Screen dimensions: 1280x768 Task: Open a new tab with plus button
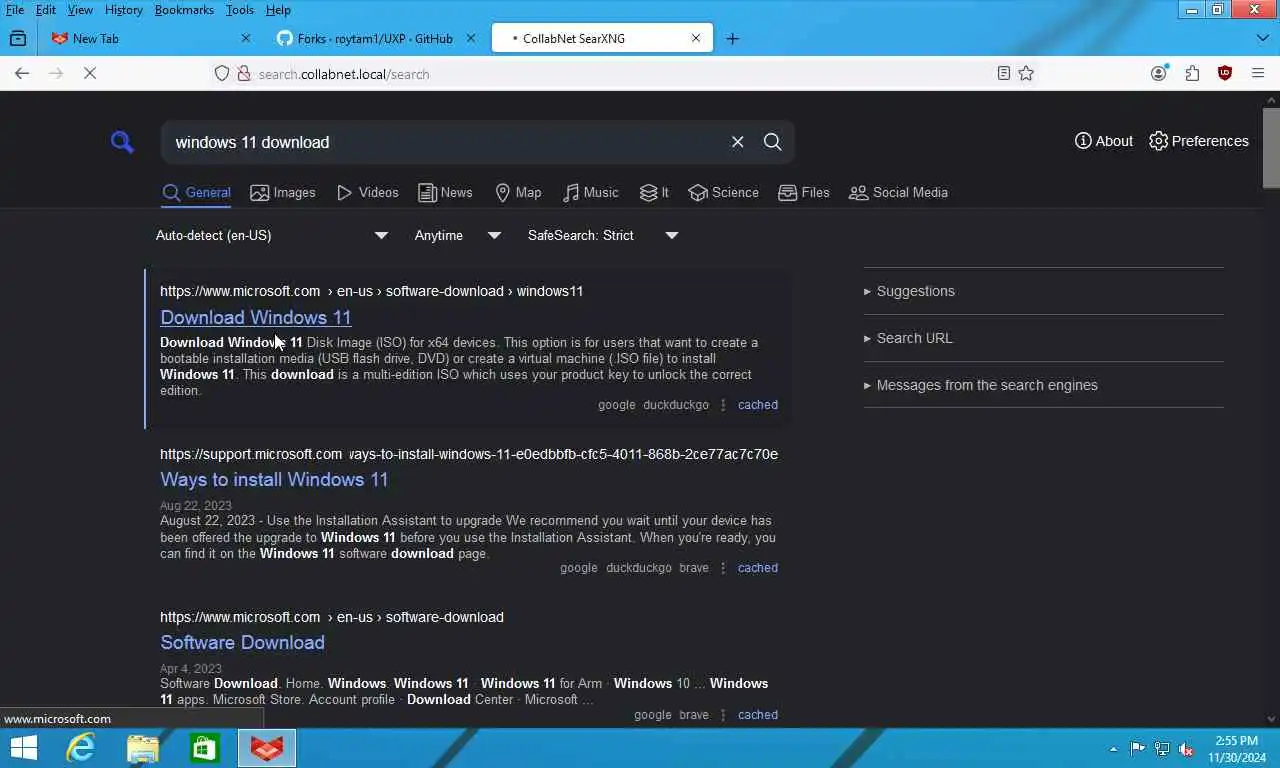pos(732,38)
